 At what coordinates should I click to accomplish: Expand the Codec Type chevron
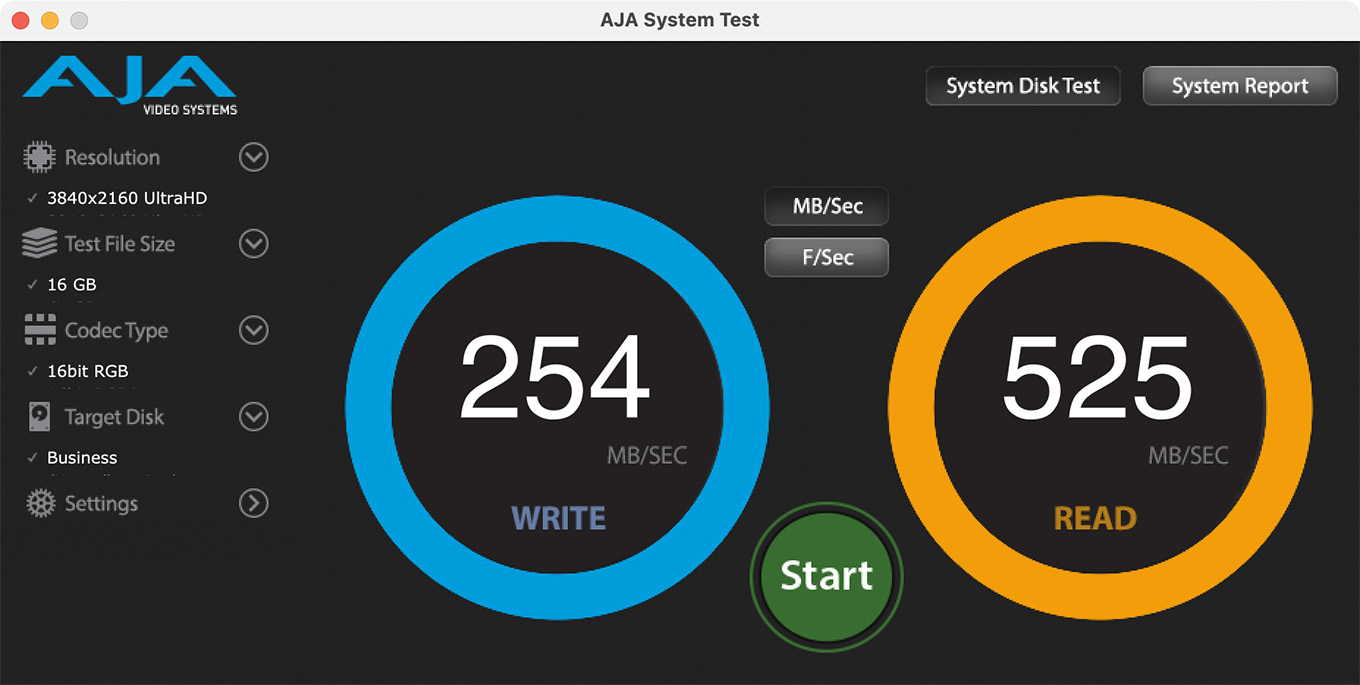254,330
